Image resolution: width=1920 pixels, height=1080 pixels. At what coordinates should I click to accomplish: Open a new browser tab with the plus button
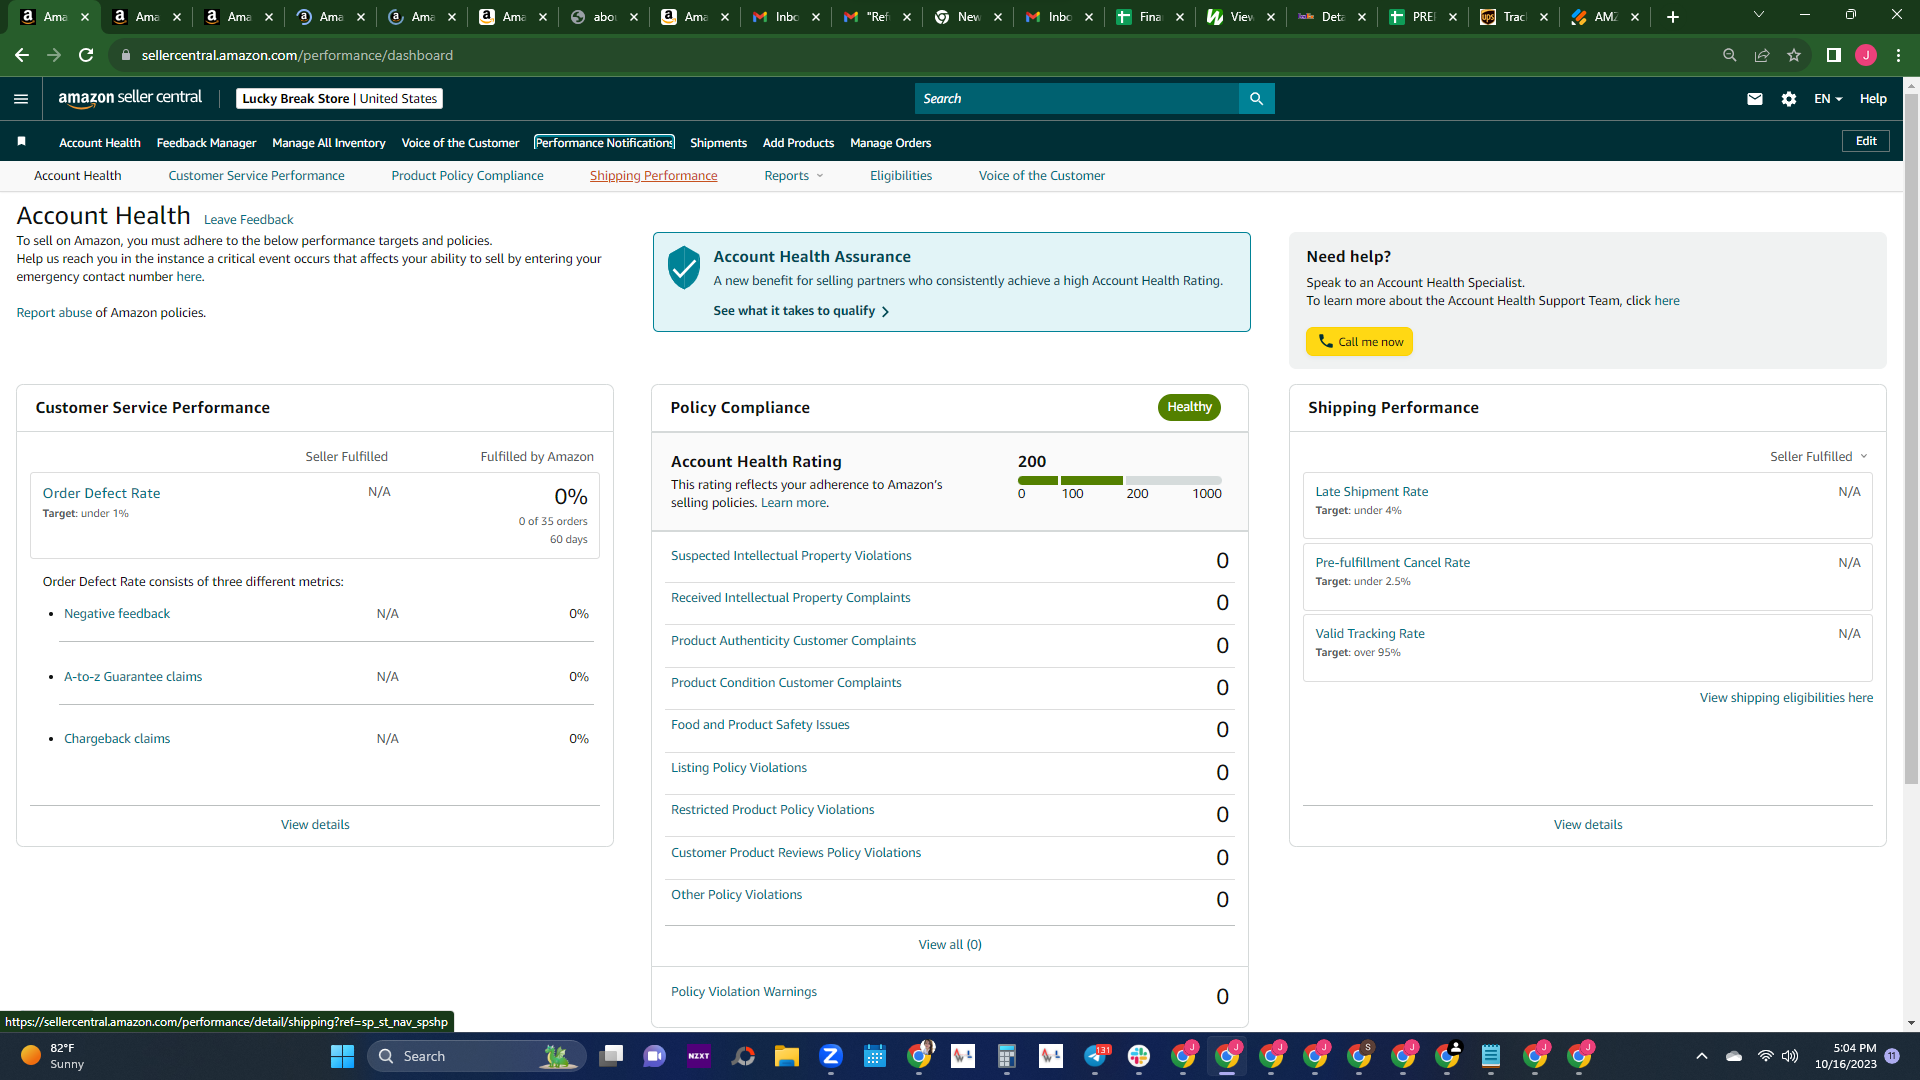pyautogui.click(x=1673, y=17)
